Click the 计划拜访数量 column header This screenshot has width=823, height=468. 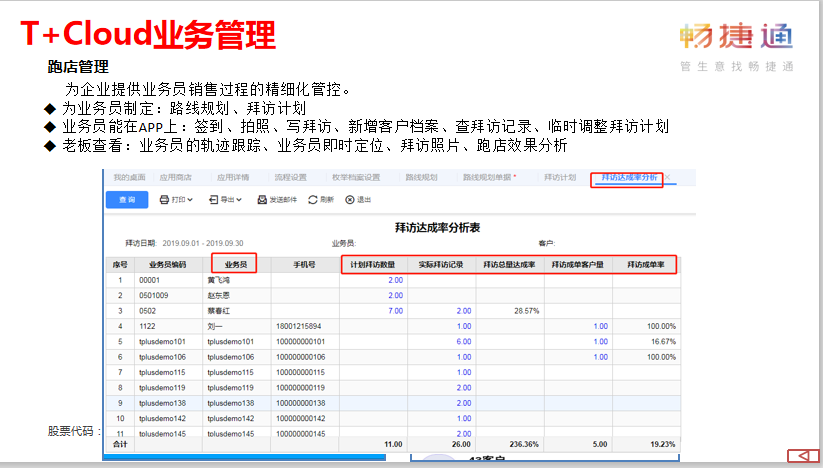pos(373,265)
